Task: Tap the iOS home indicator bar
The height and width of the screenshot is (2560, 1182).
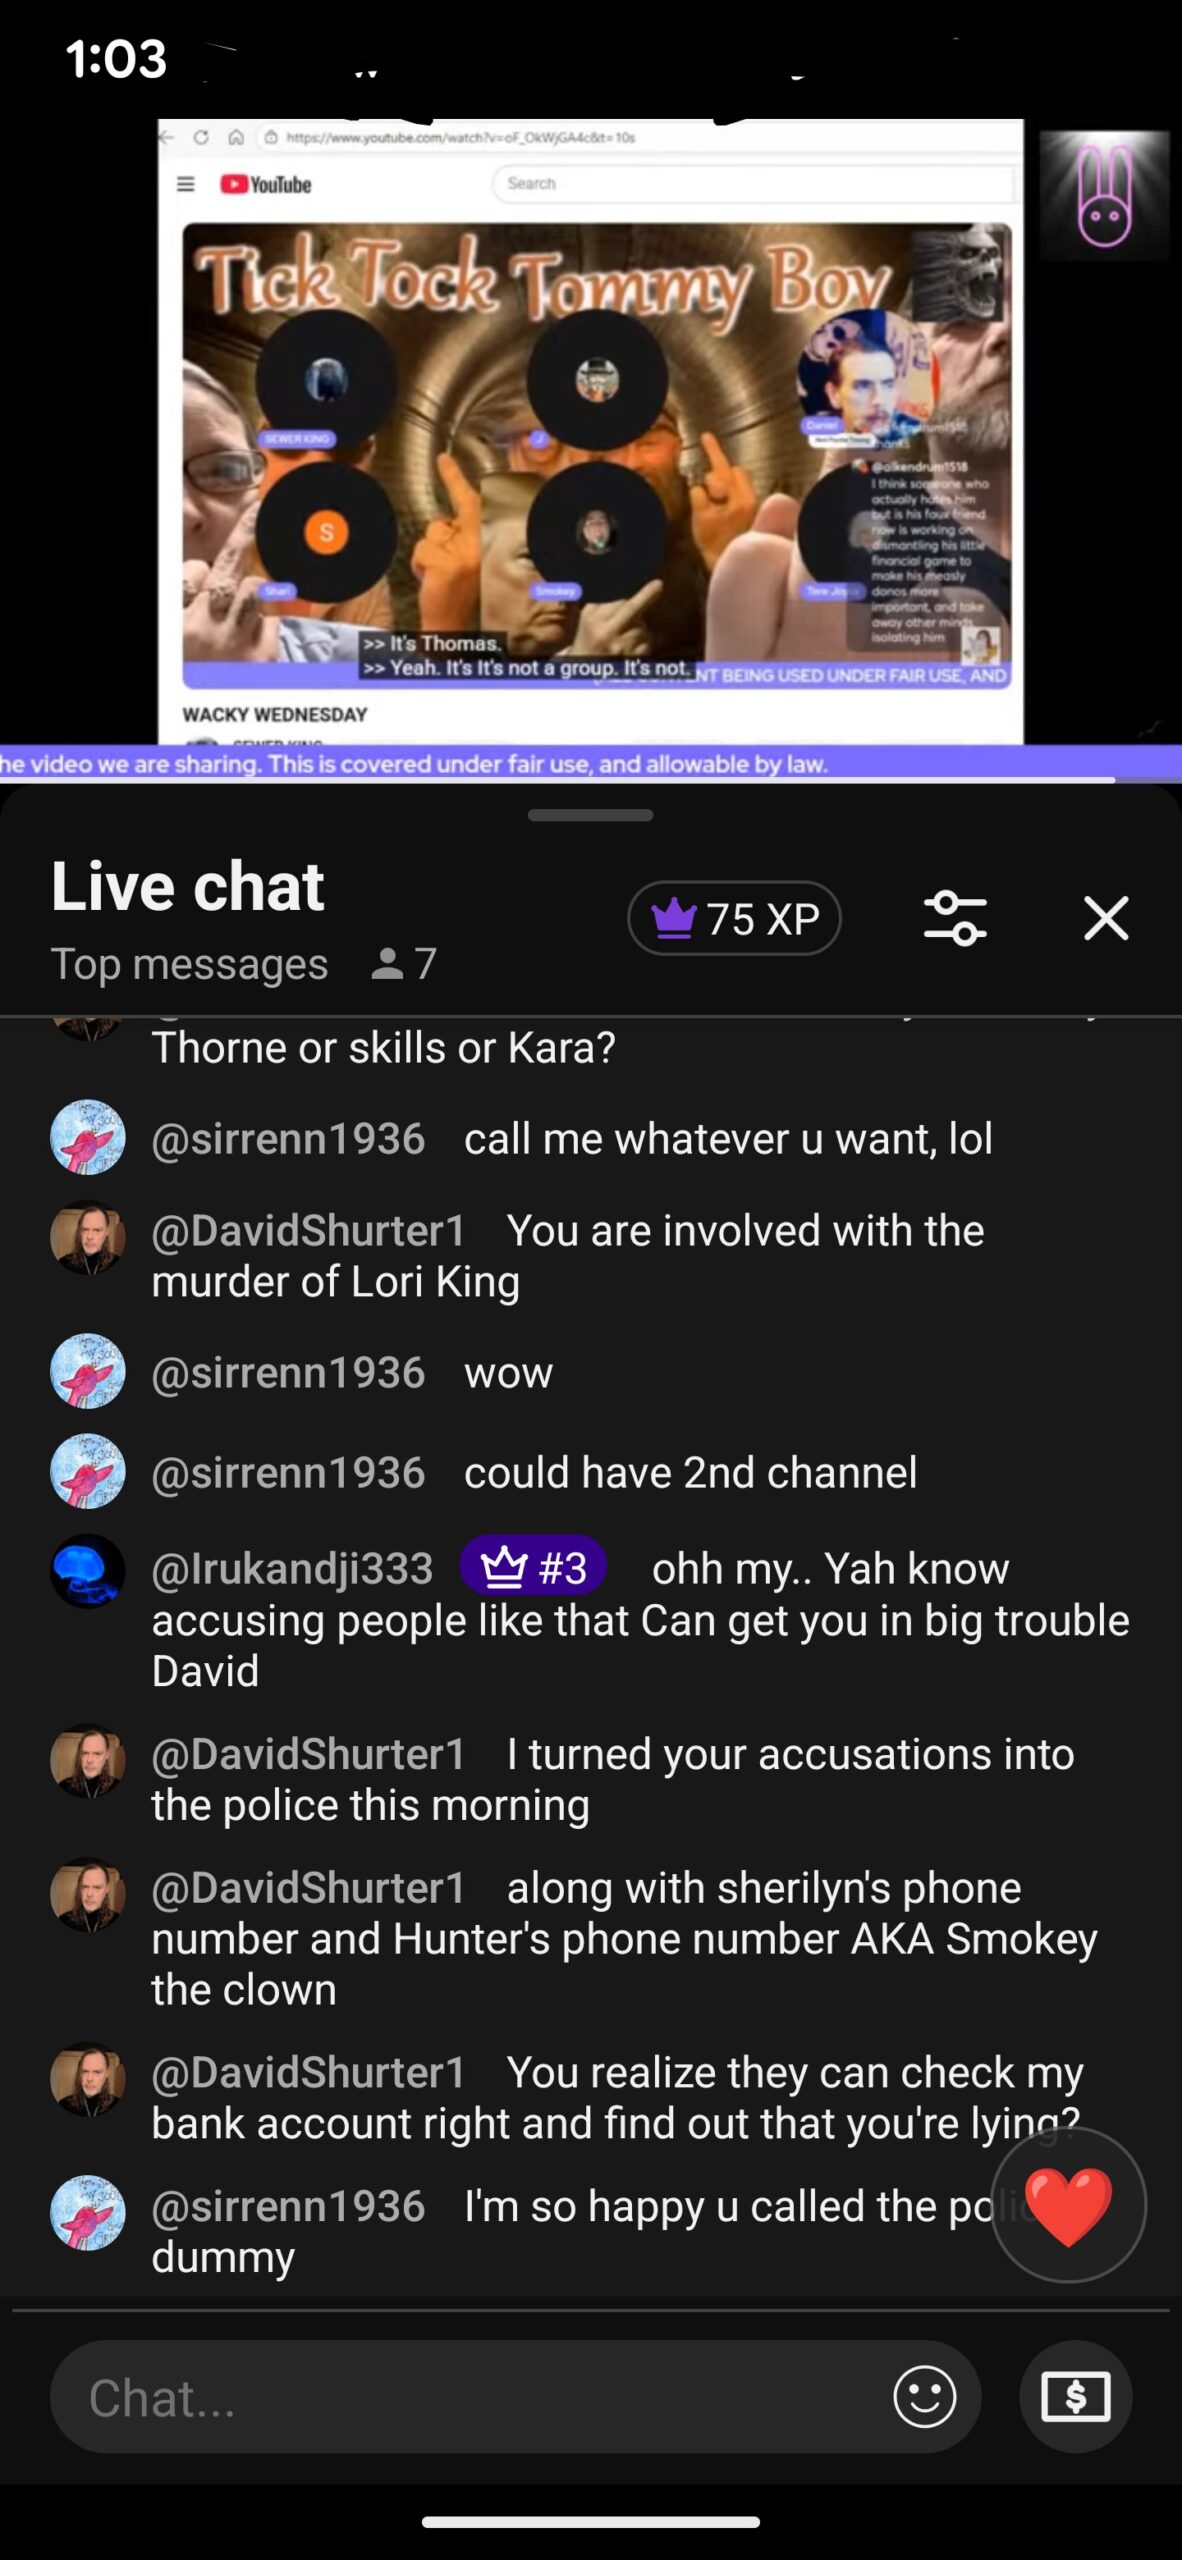Action: pyautogui.click(x=590, y=2522)
